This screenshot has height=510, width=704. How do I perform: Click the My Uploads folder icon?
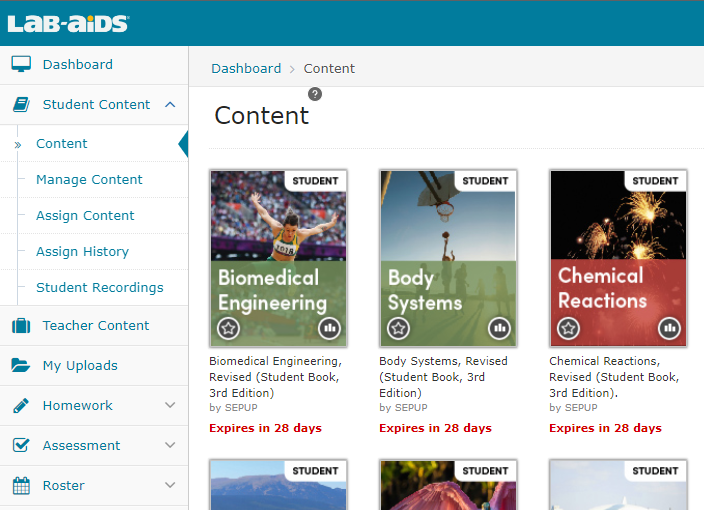click(x=21, y=366)
